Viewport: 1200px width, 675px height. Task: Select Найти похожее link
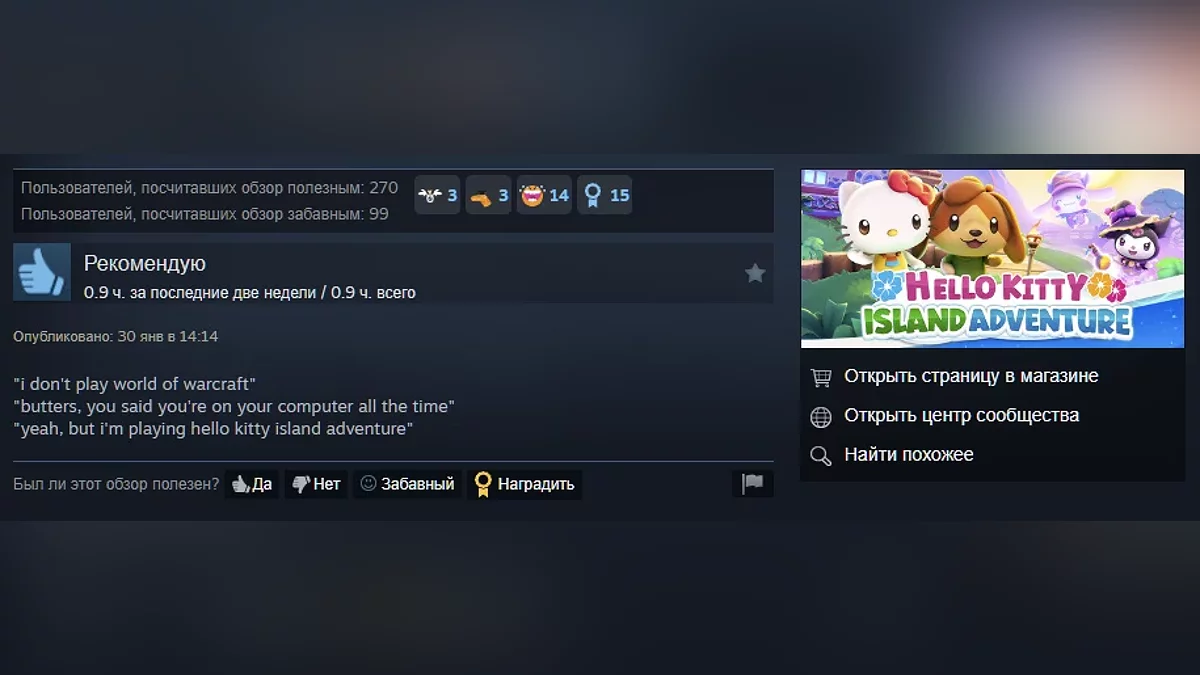pos(909,454)
